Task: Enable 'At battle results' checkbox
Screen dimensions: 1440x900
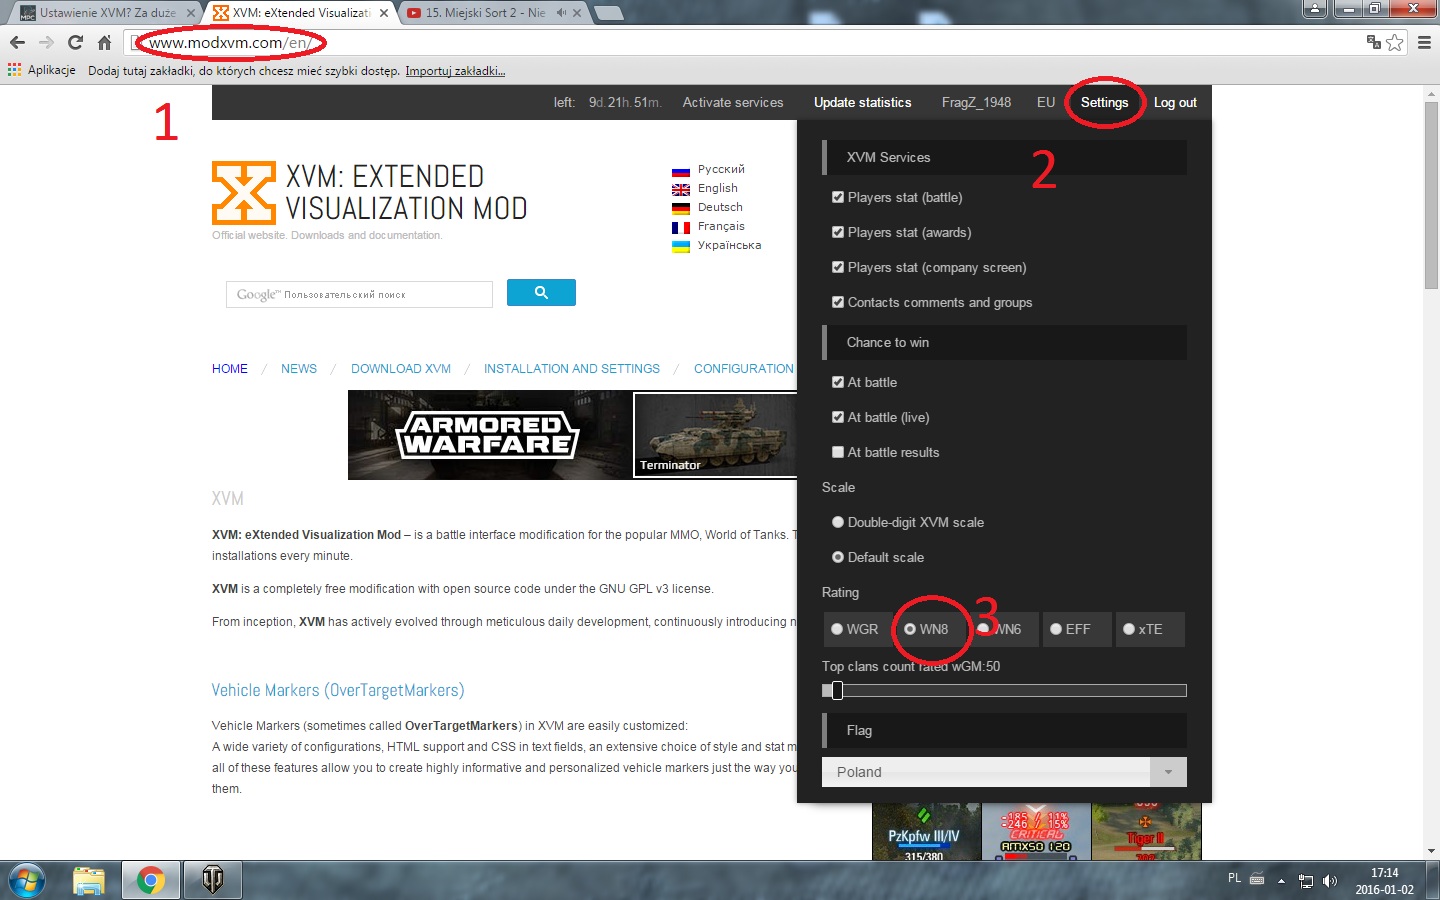Action: [838, 452]
